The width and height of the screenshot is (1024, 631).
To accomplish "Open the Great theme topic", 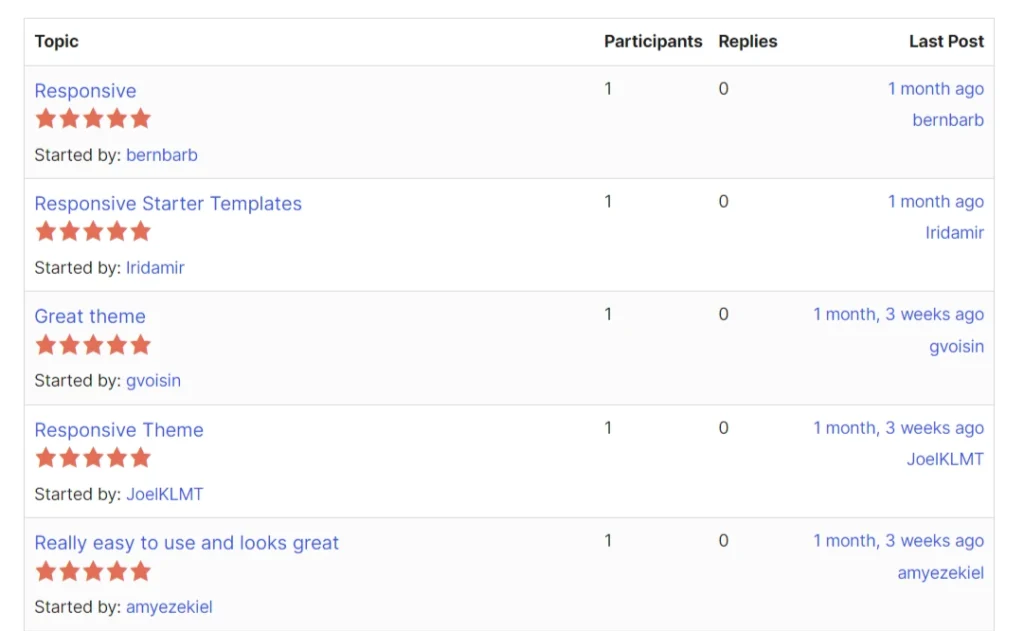I will tap(90, 317).
